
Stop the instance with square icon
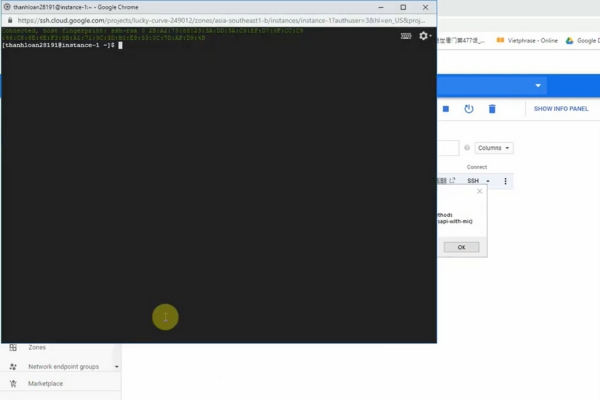pyautogui.click(x=446, y=109)
